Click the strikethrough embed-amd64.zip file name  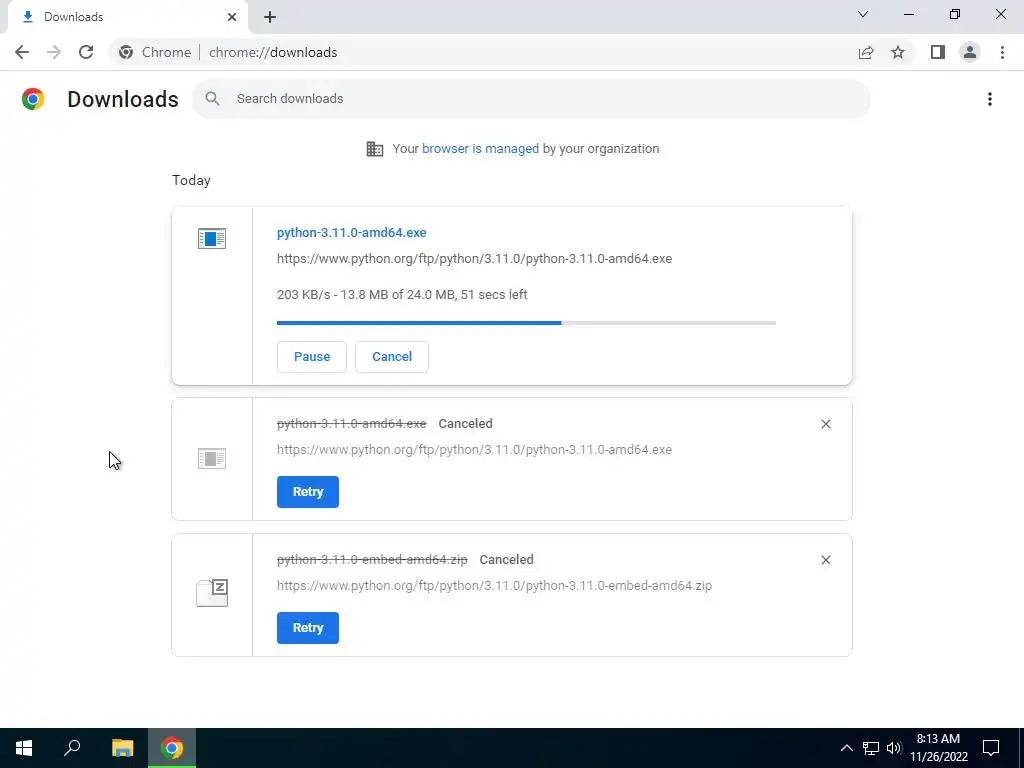[x=372, y=560]
